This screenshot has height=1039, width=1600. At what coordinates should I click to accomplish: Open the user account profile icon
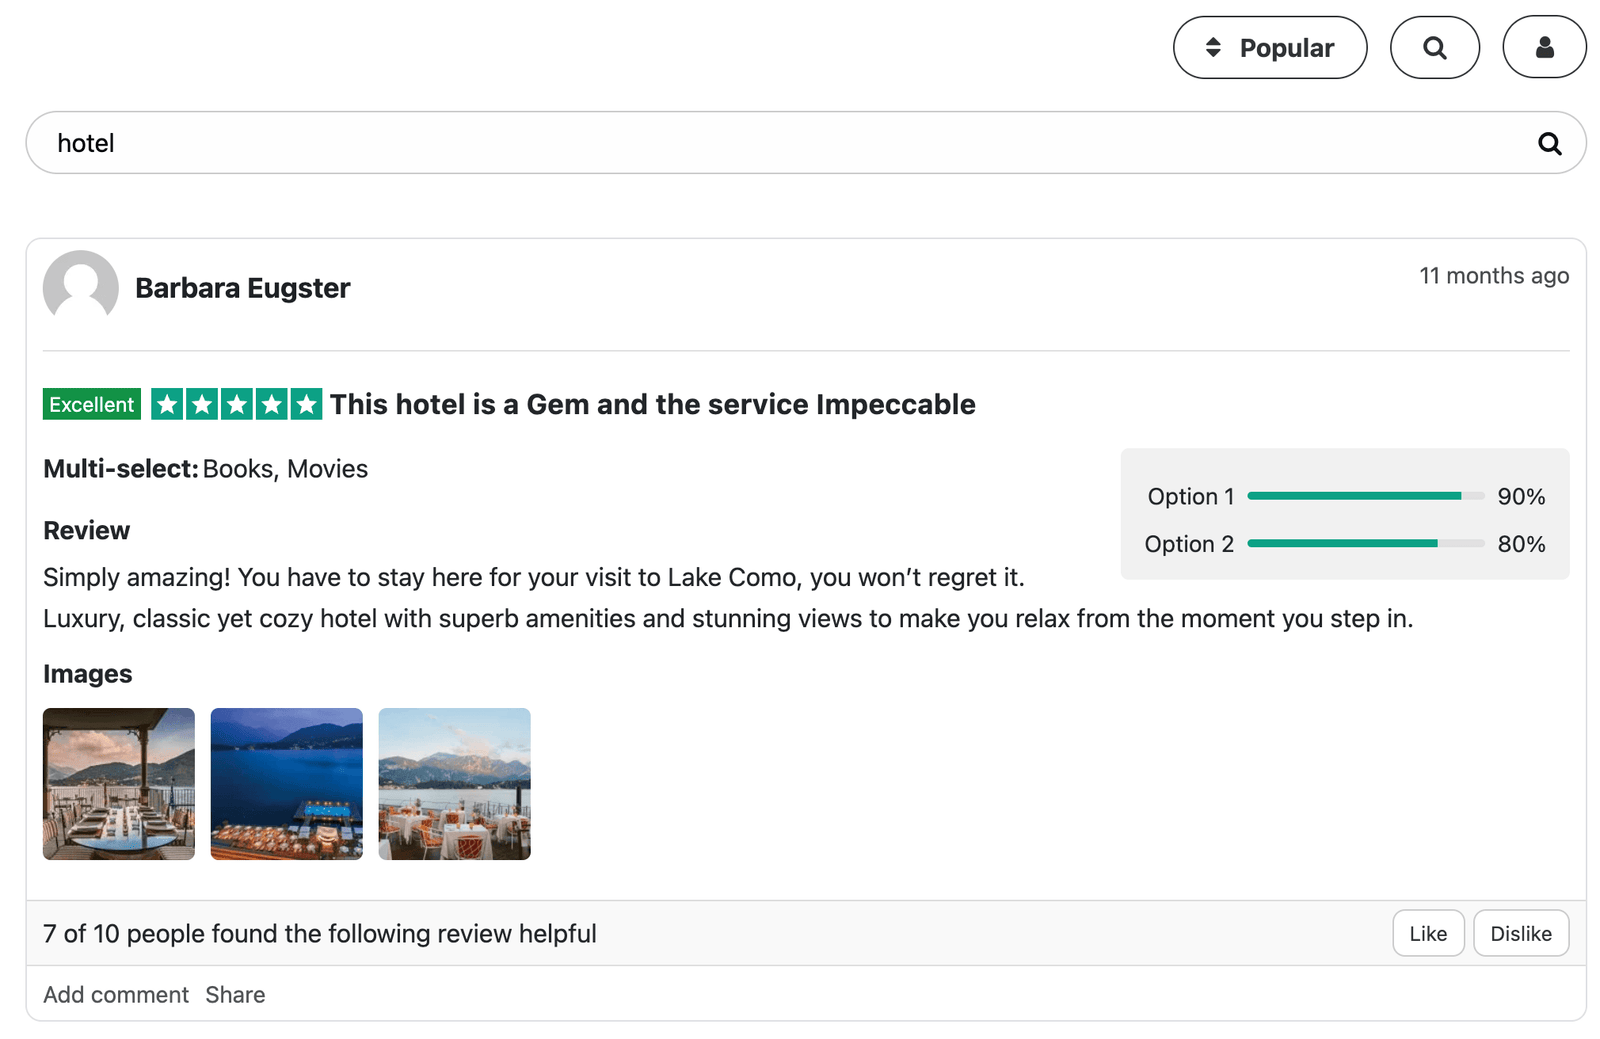tap(1543, 47)
